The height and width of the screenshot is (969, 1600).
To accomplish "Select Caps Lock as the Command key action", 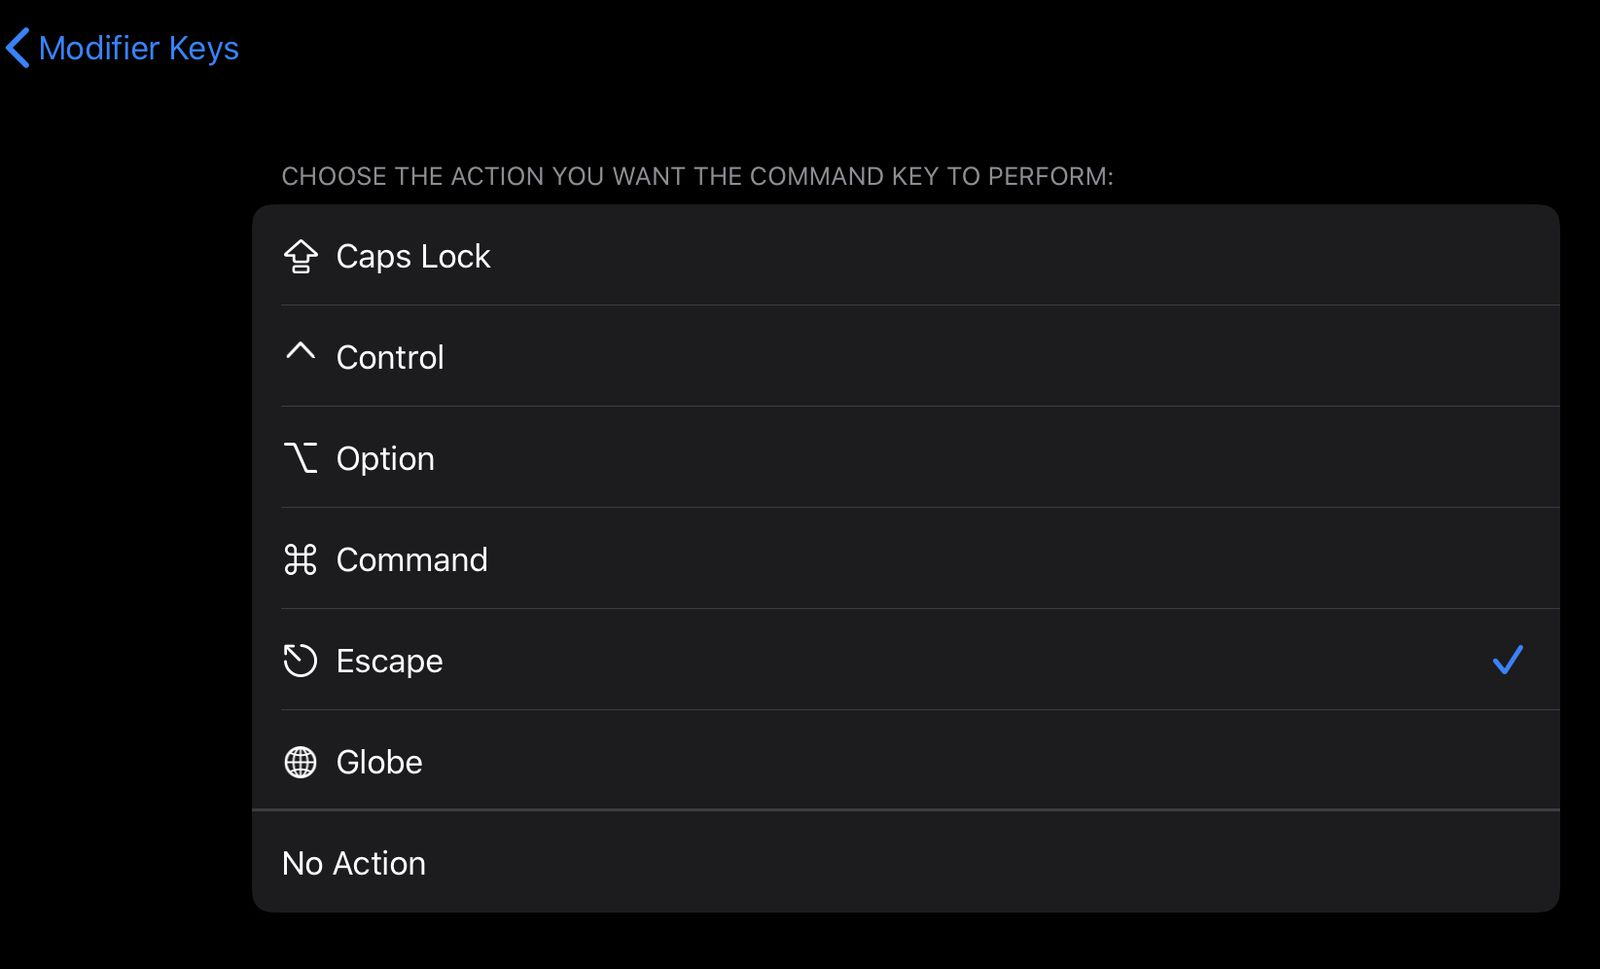I will (x=700, y=256).
